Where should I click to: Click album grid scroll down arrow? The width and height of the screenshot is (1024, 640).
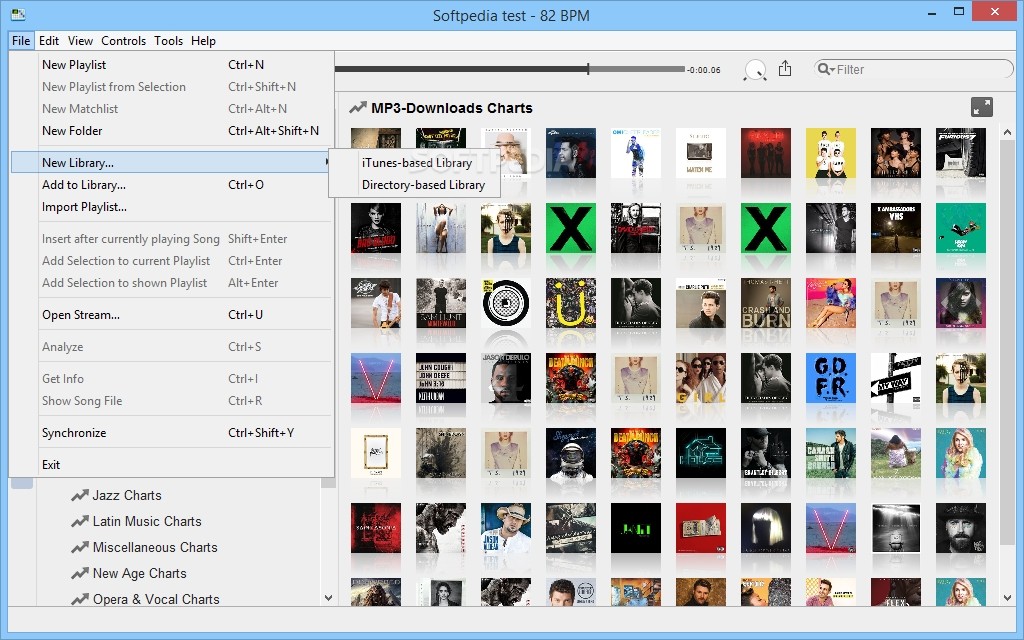point(1007,598)
